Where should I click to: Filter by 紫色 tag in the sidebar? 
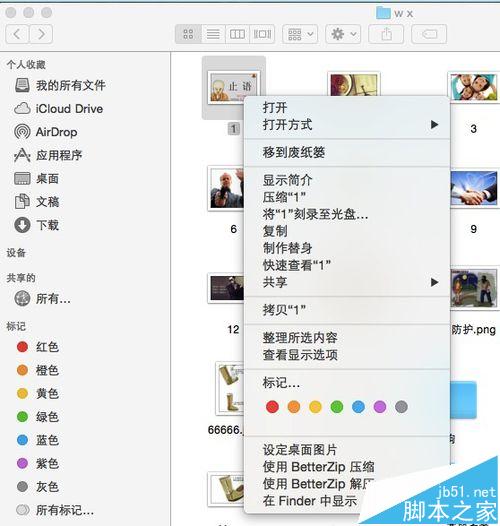click(x=38, y=464)
